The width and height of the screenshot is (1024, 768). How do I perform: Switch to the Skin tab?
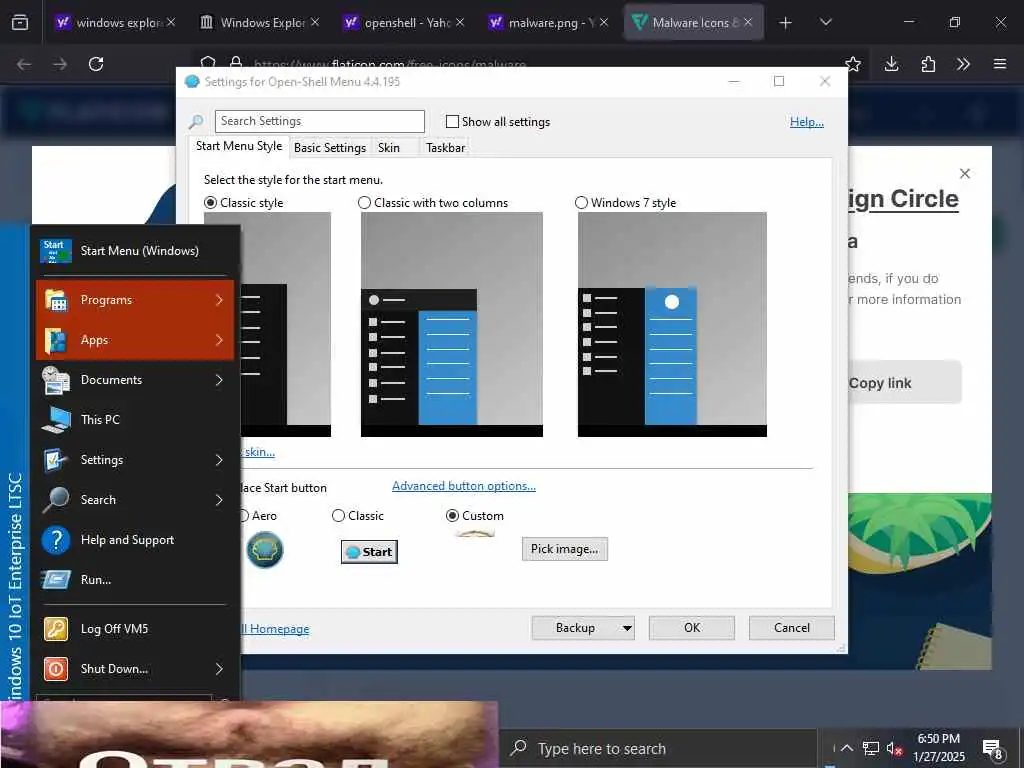click(389, 148)
